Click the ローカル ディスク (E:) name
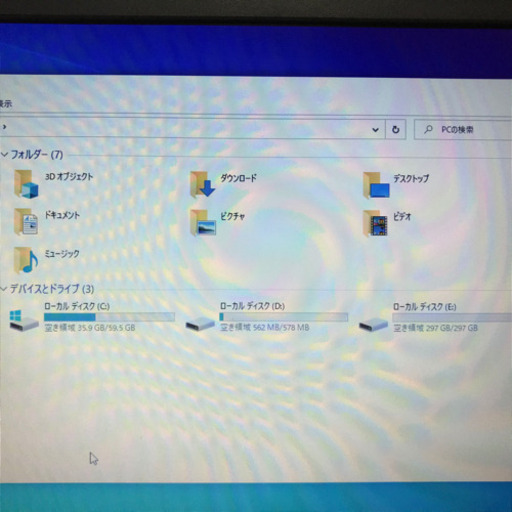 tap(425, 307)
